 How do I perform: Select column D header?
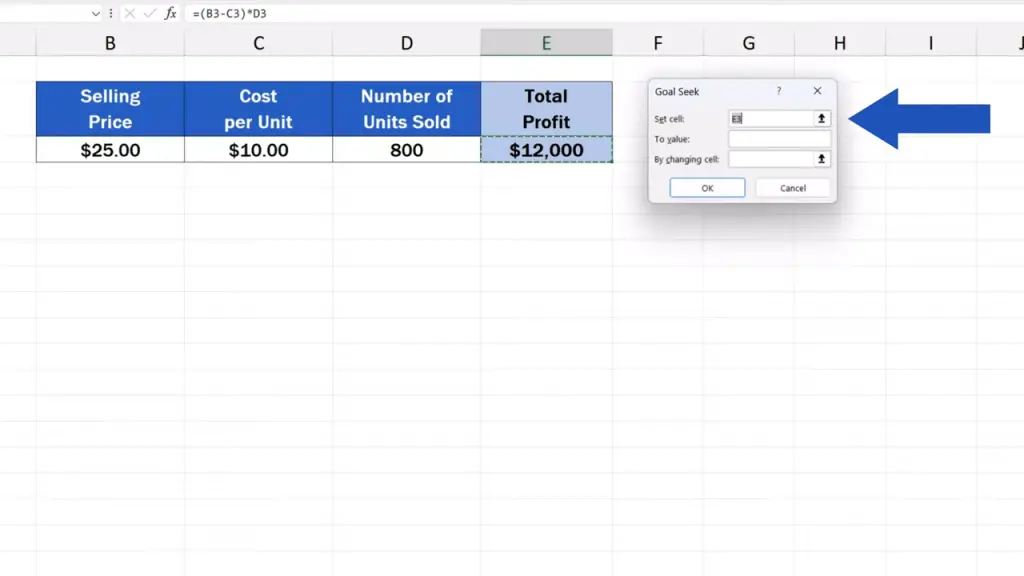click(x=406, y=43)
